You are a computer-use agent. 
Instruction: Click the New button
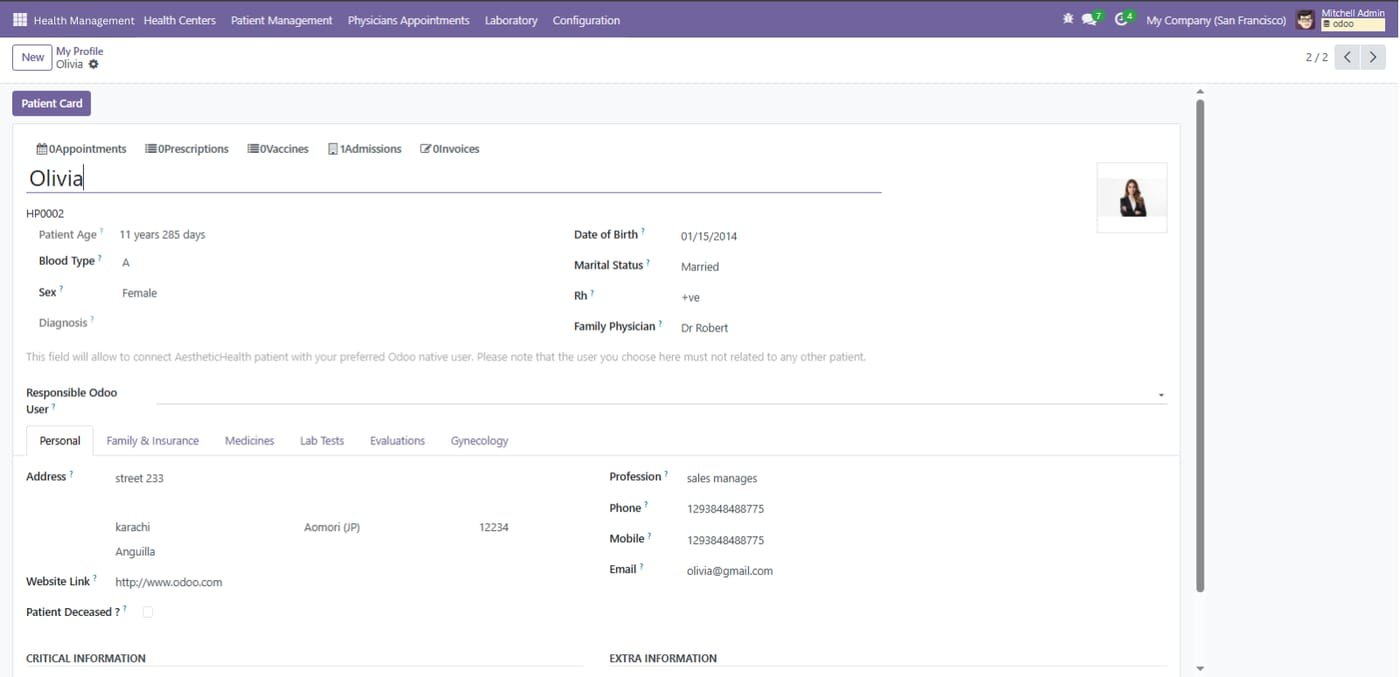click(x=33, y=57)
